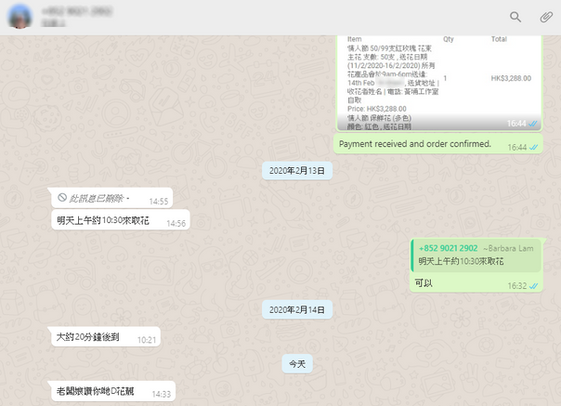This screenshot has height=406, width=561.
Task: Jump to quoted 明天上午約10:30來取花 reply preview
Action: click(476, 255)
